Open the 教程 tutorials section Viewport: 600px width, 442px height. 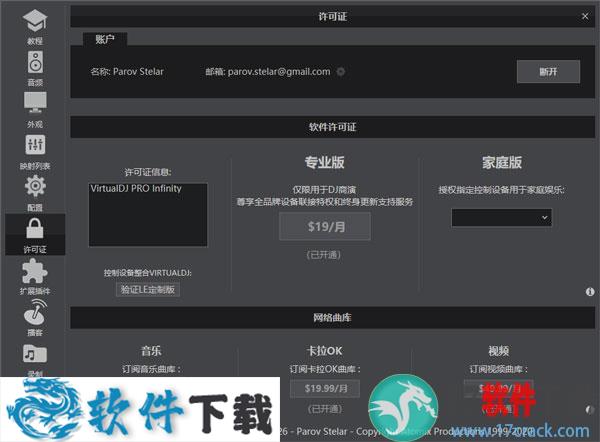35,27
